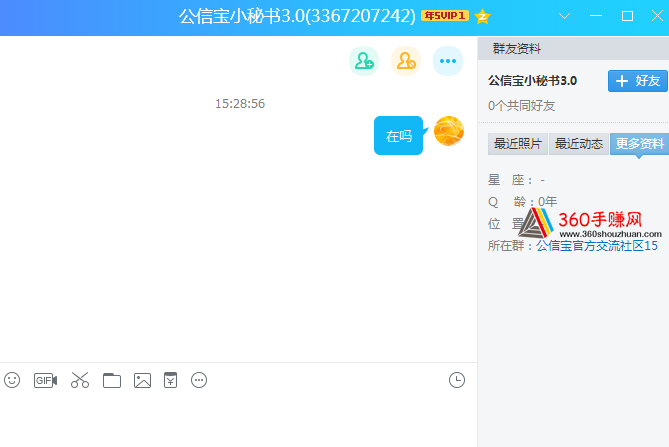This screenshot has width=669, height=447.
Task: Click the 星座 entry
Action: tap(516, 180)
